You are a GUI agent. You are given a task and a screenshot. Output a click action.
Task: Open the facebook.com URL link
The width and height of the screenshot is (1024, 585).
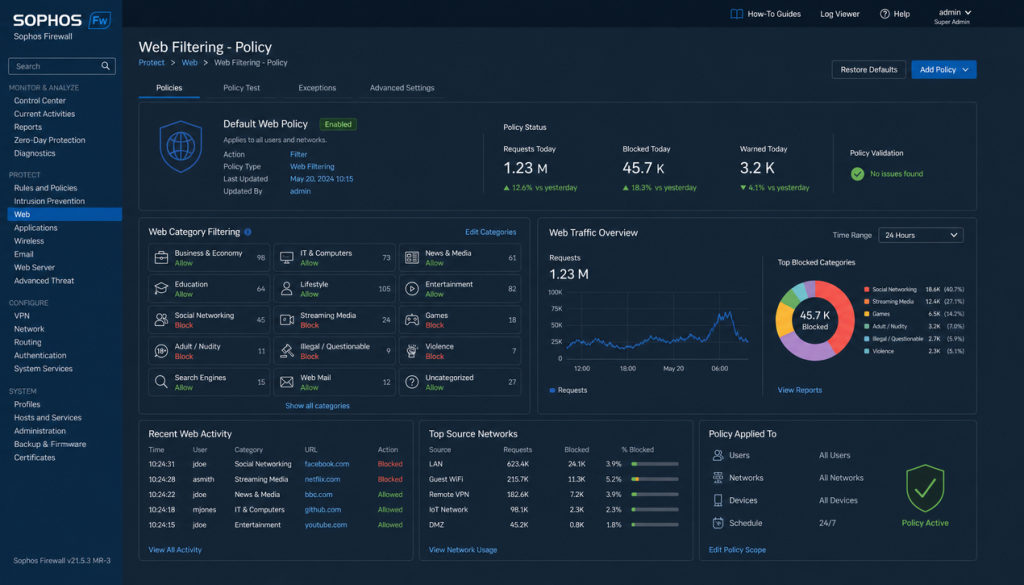coord(327,464)
